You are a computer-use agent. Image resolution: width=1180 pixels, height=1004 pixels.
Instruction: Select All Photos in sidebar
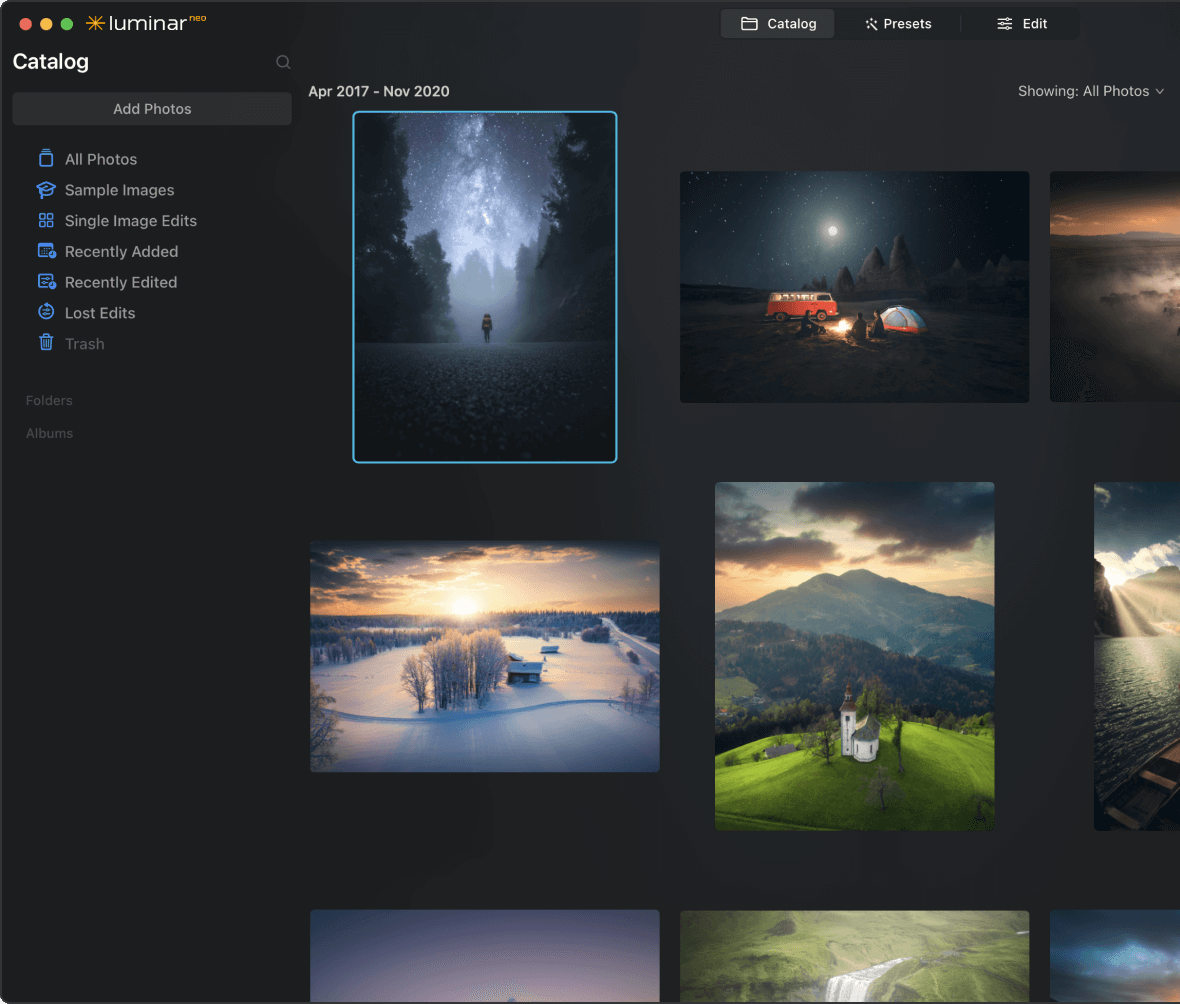click(101, 160)
